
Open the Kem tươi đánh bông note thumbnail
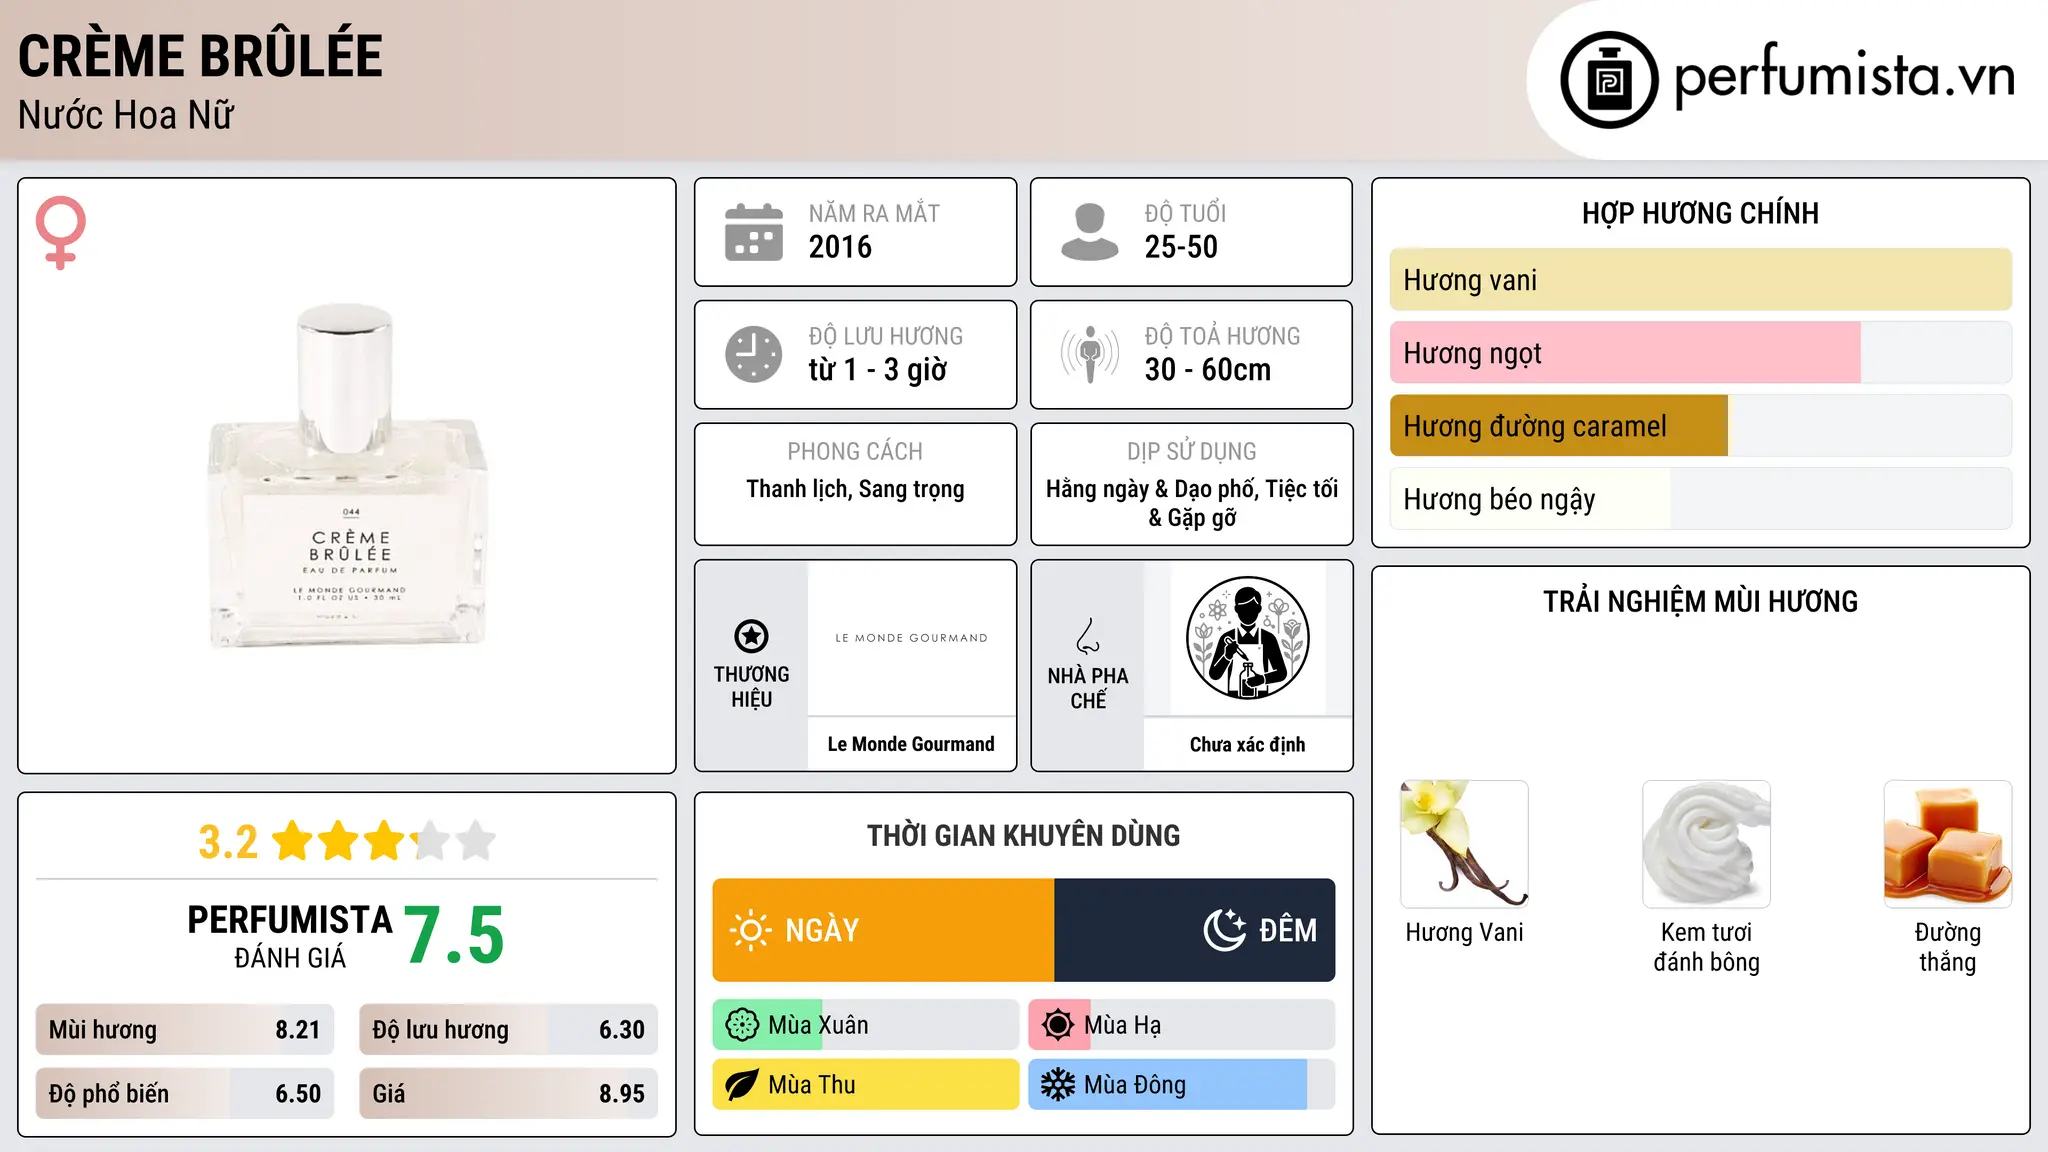click(1706, 844)
